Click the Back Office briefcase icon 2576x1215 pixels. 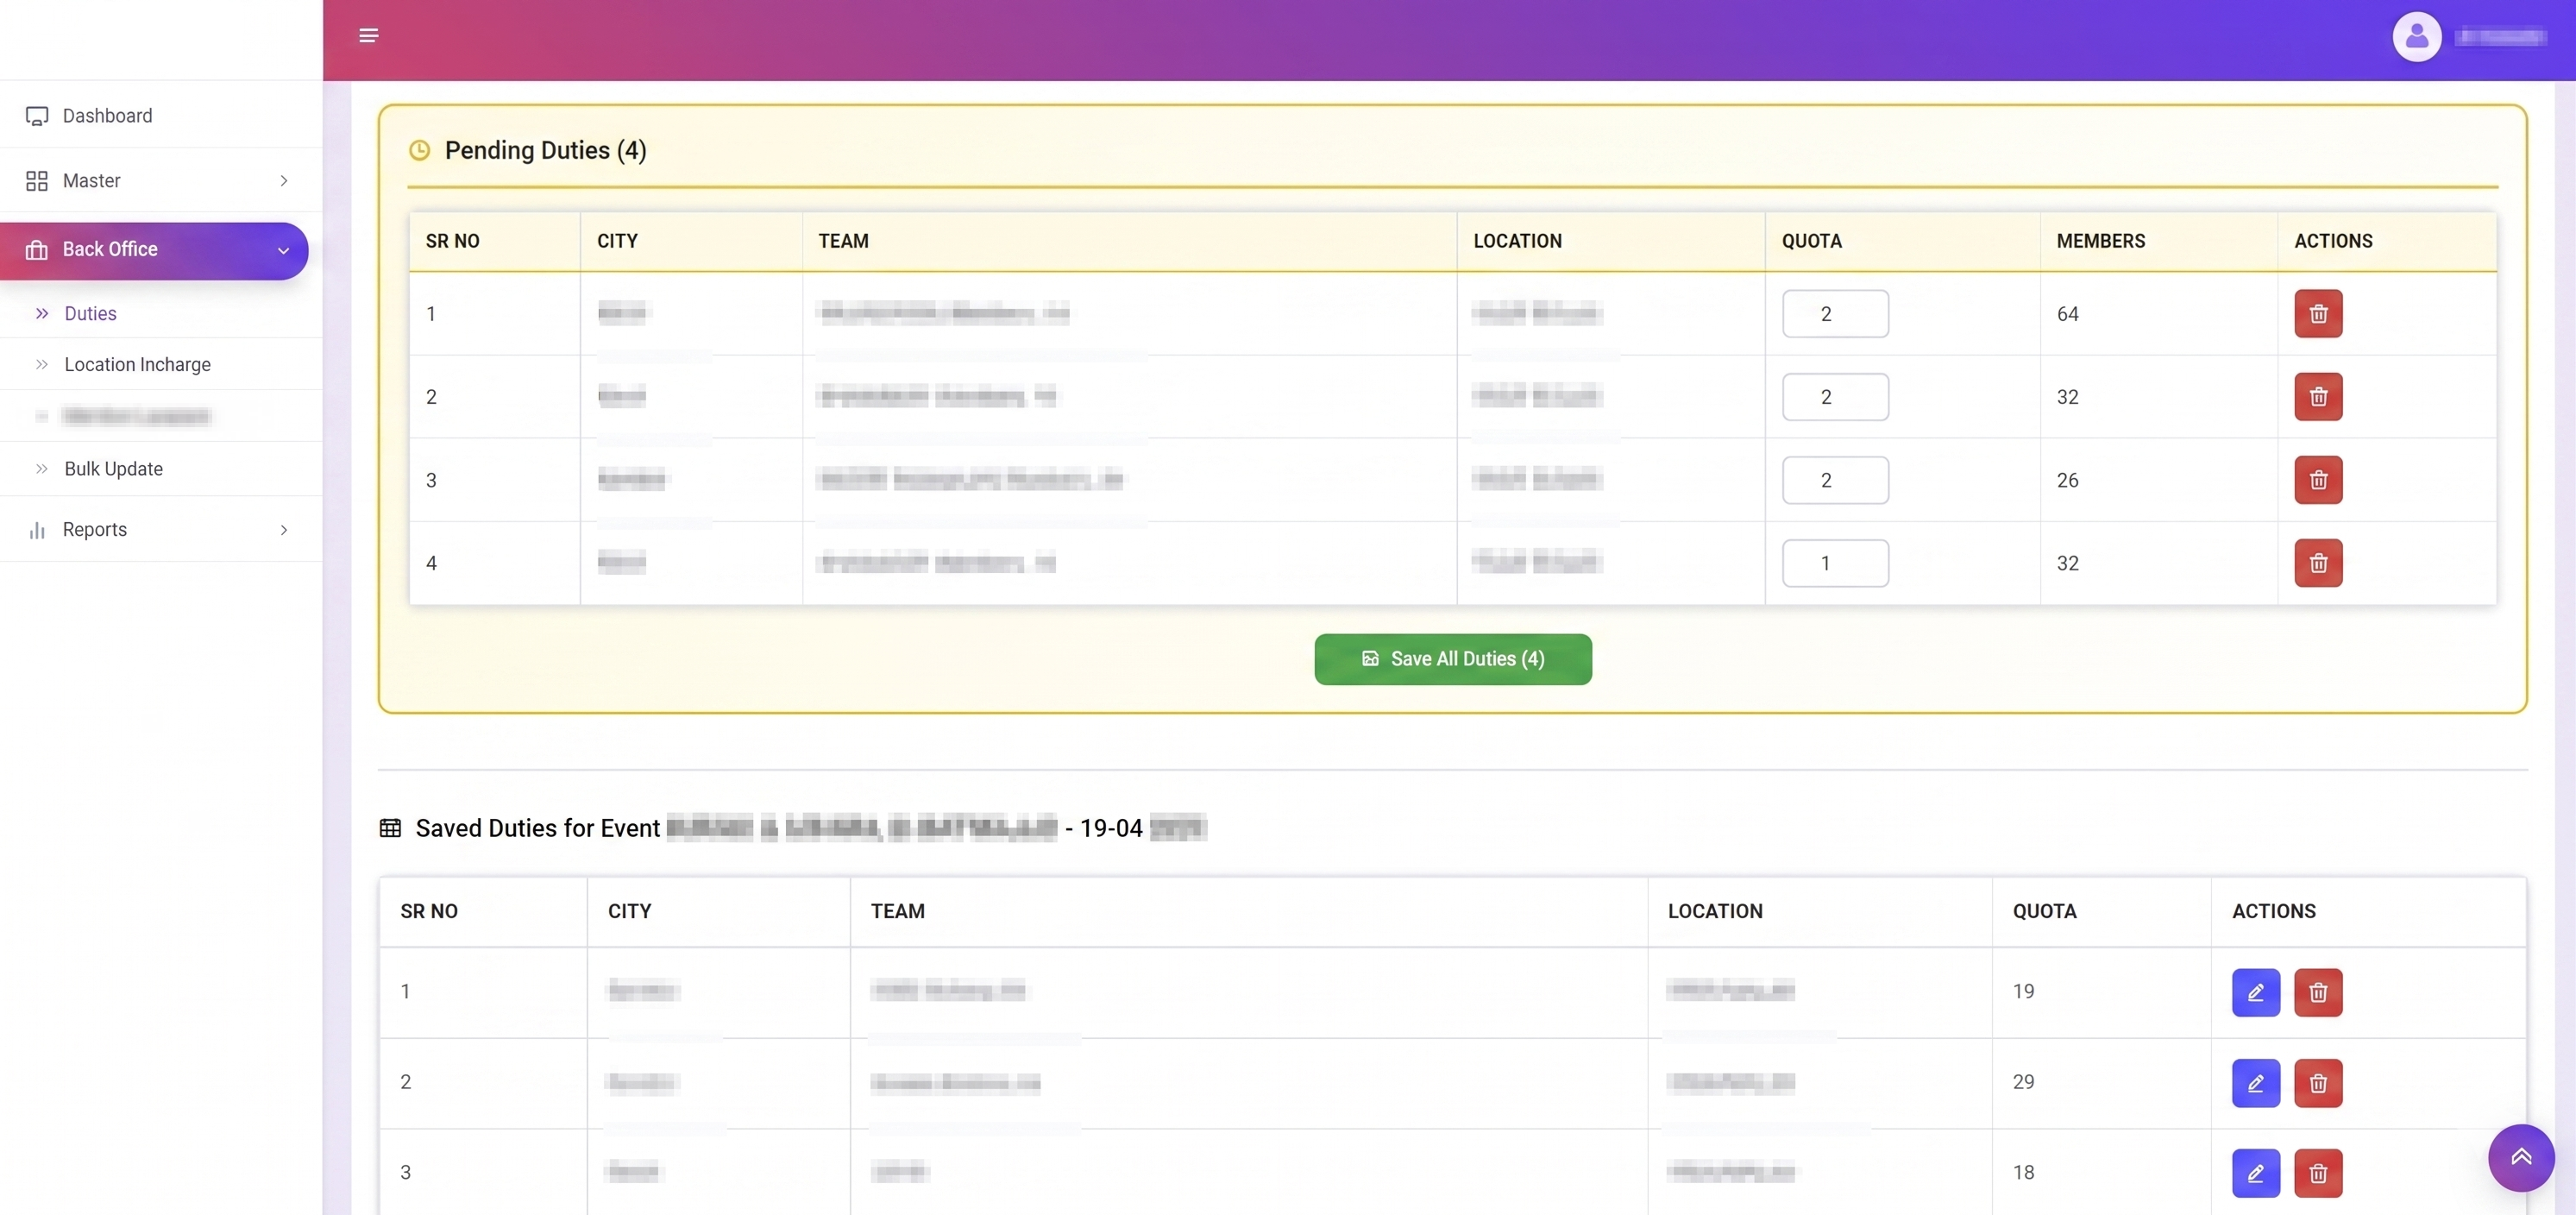pyautogui.click(x=37, y=250)
